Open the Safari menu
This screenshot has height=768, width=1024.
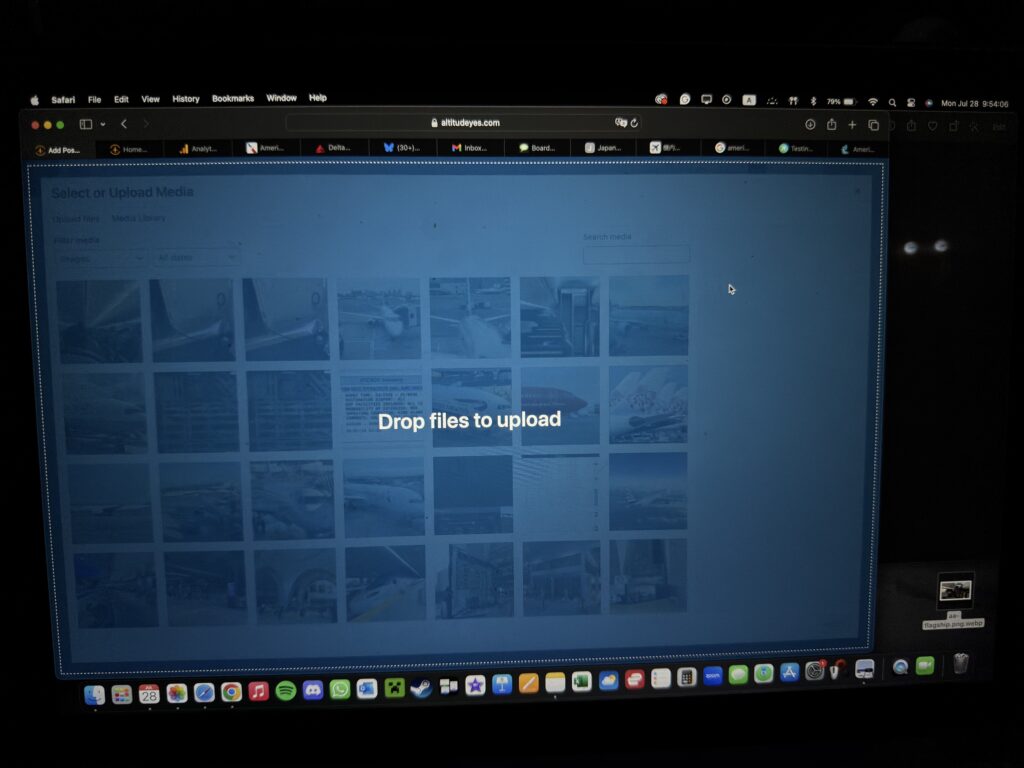[x=63, y=100]
